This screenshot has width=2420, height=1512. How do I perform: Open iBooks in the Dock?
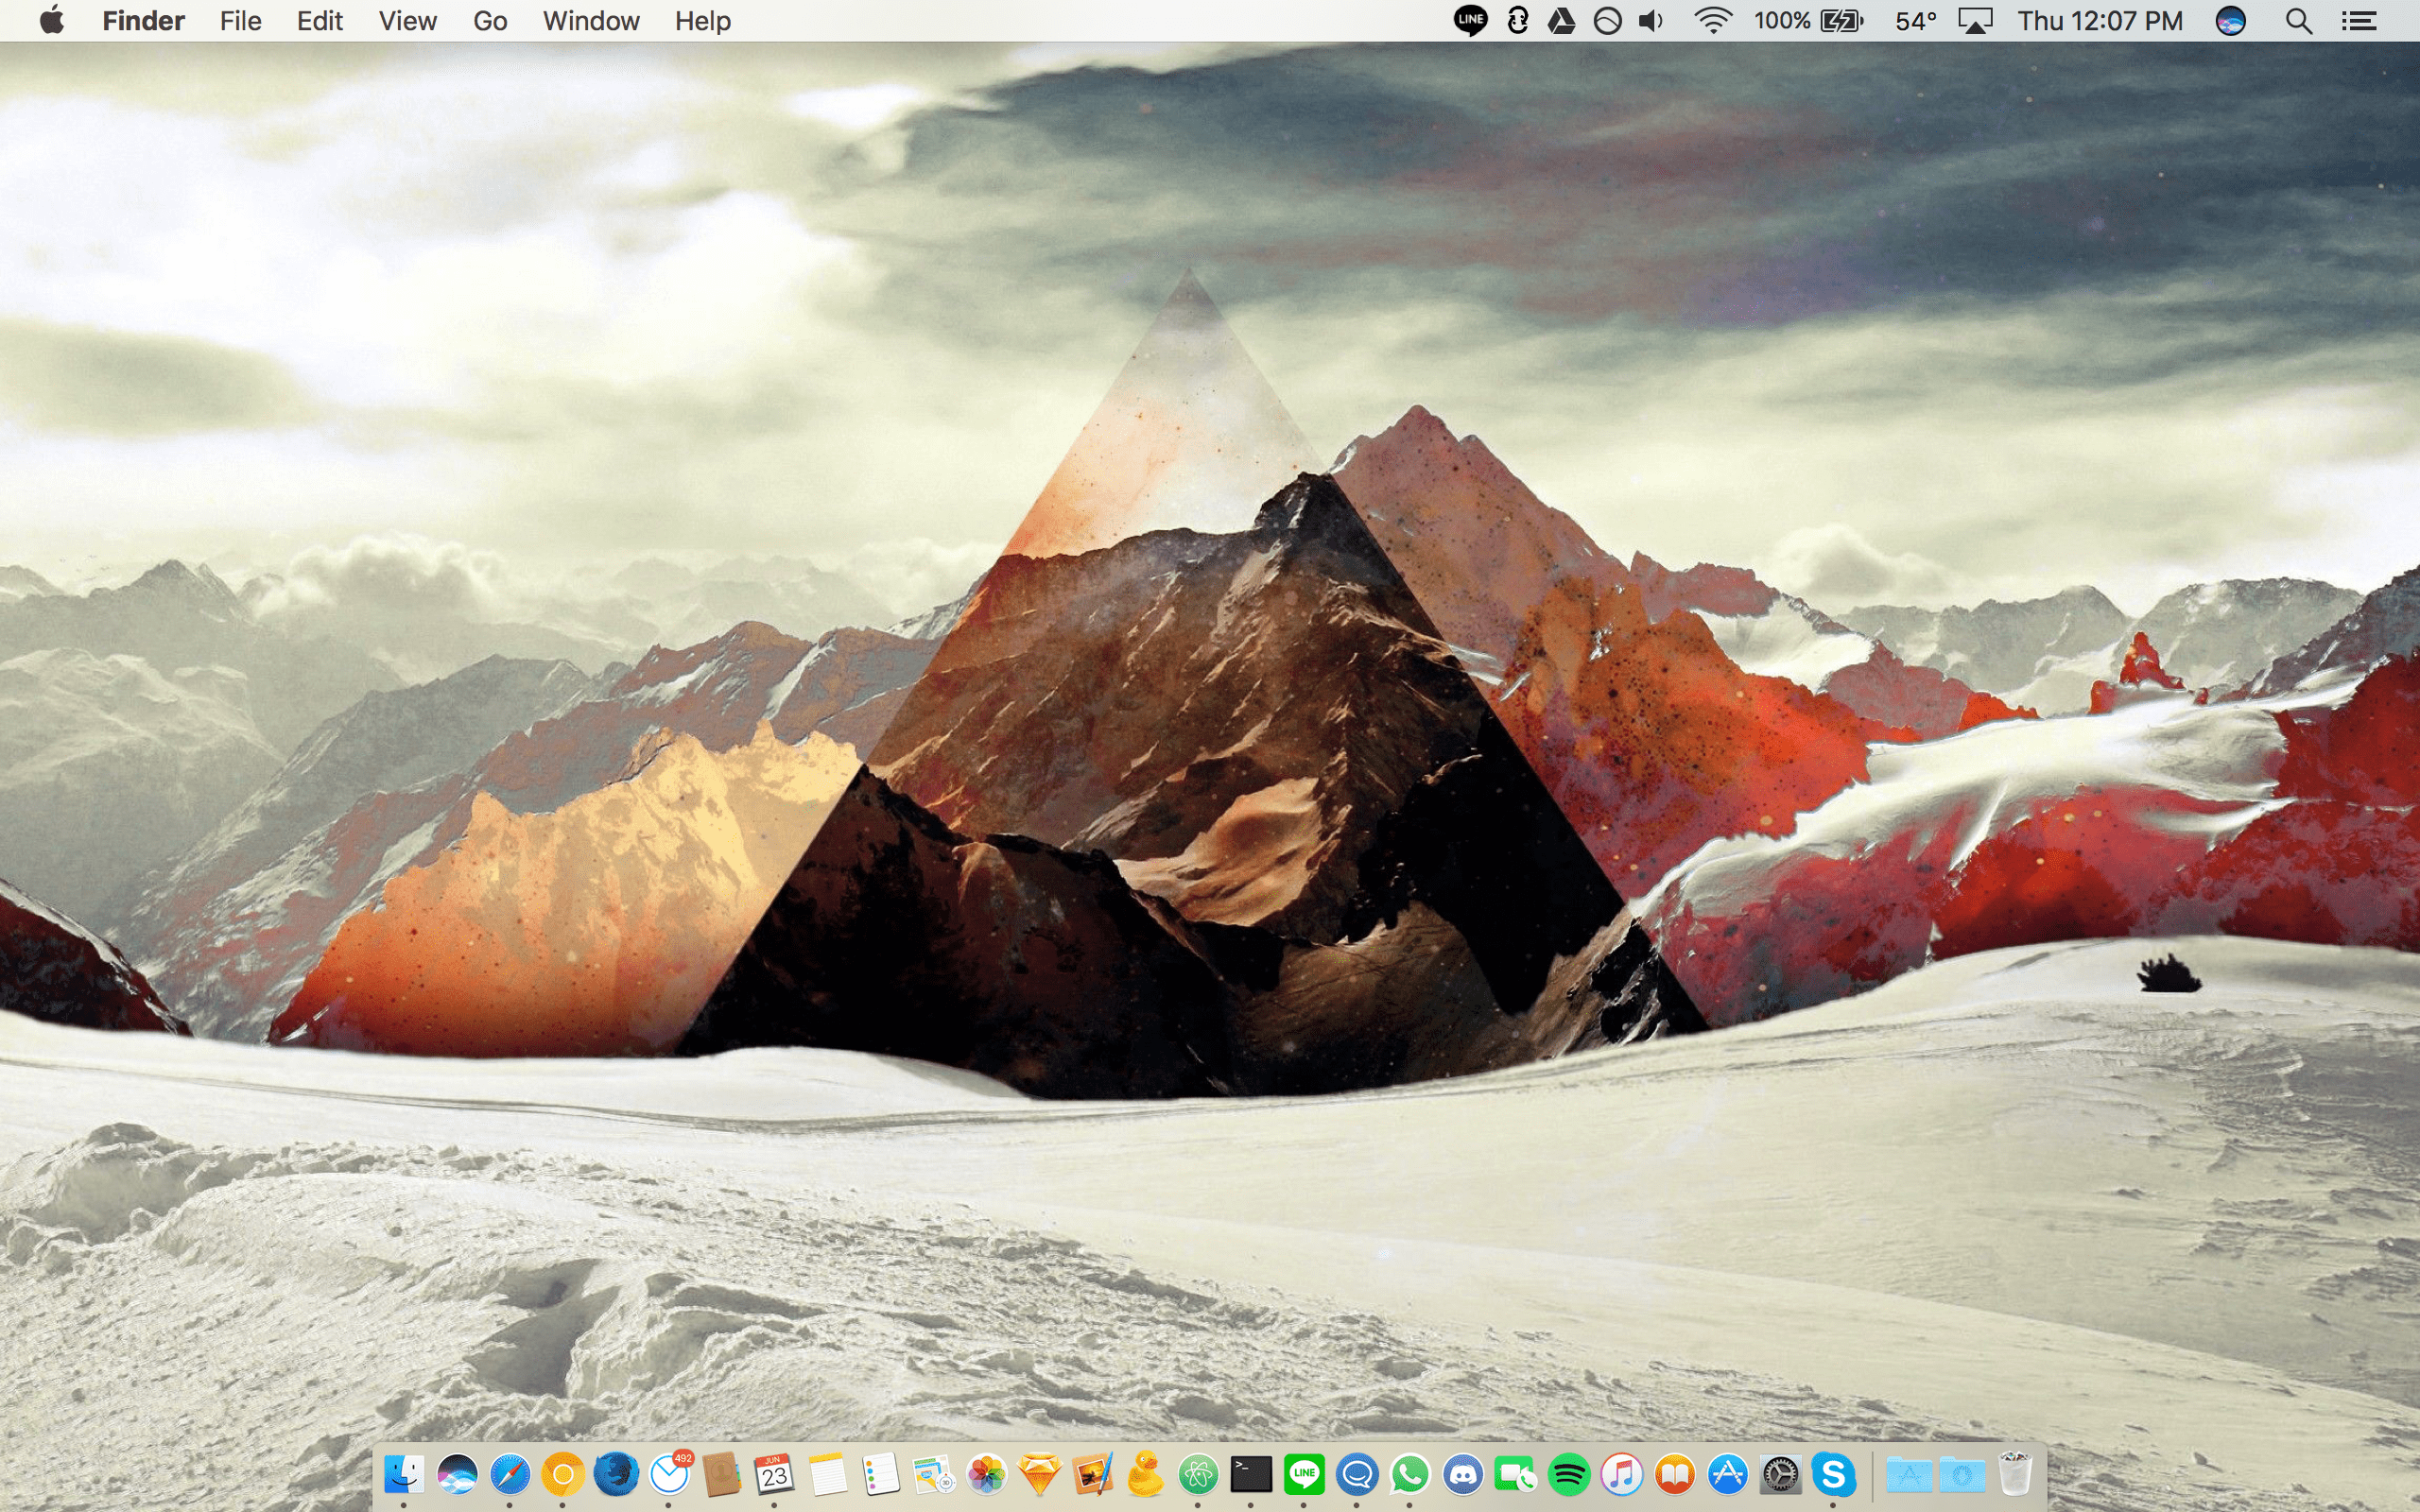[x=1675, y=1474]
